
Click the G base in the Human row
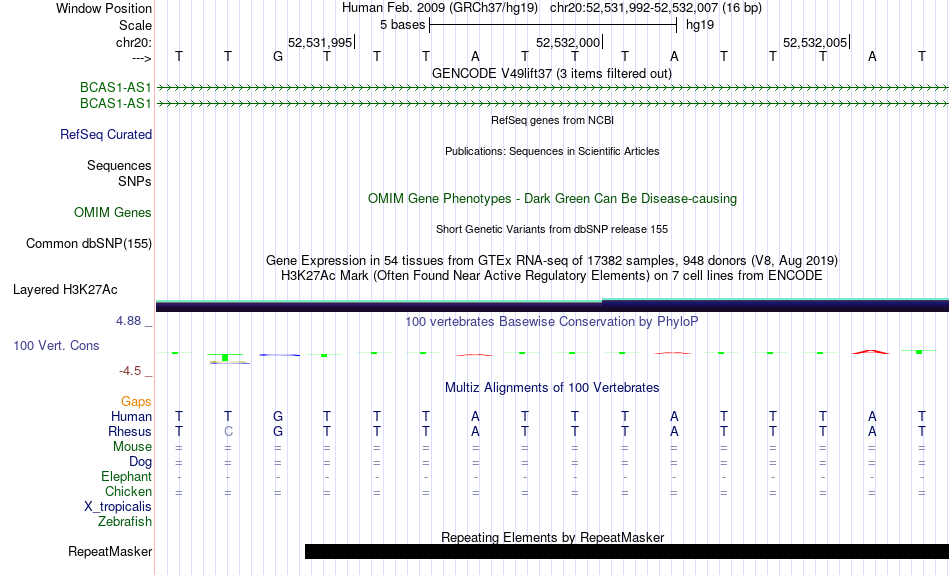point(277,416)
